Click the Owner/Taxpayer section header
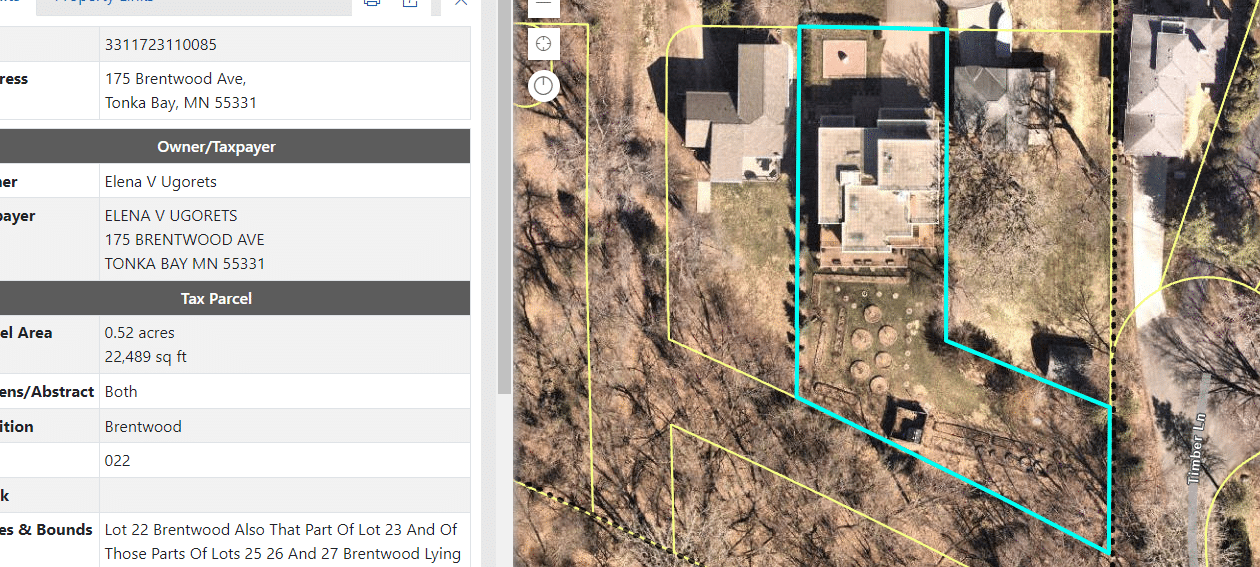The height and width of the screenshot is (567, 1260). [x=235, y=147]
